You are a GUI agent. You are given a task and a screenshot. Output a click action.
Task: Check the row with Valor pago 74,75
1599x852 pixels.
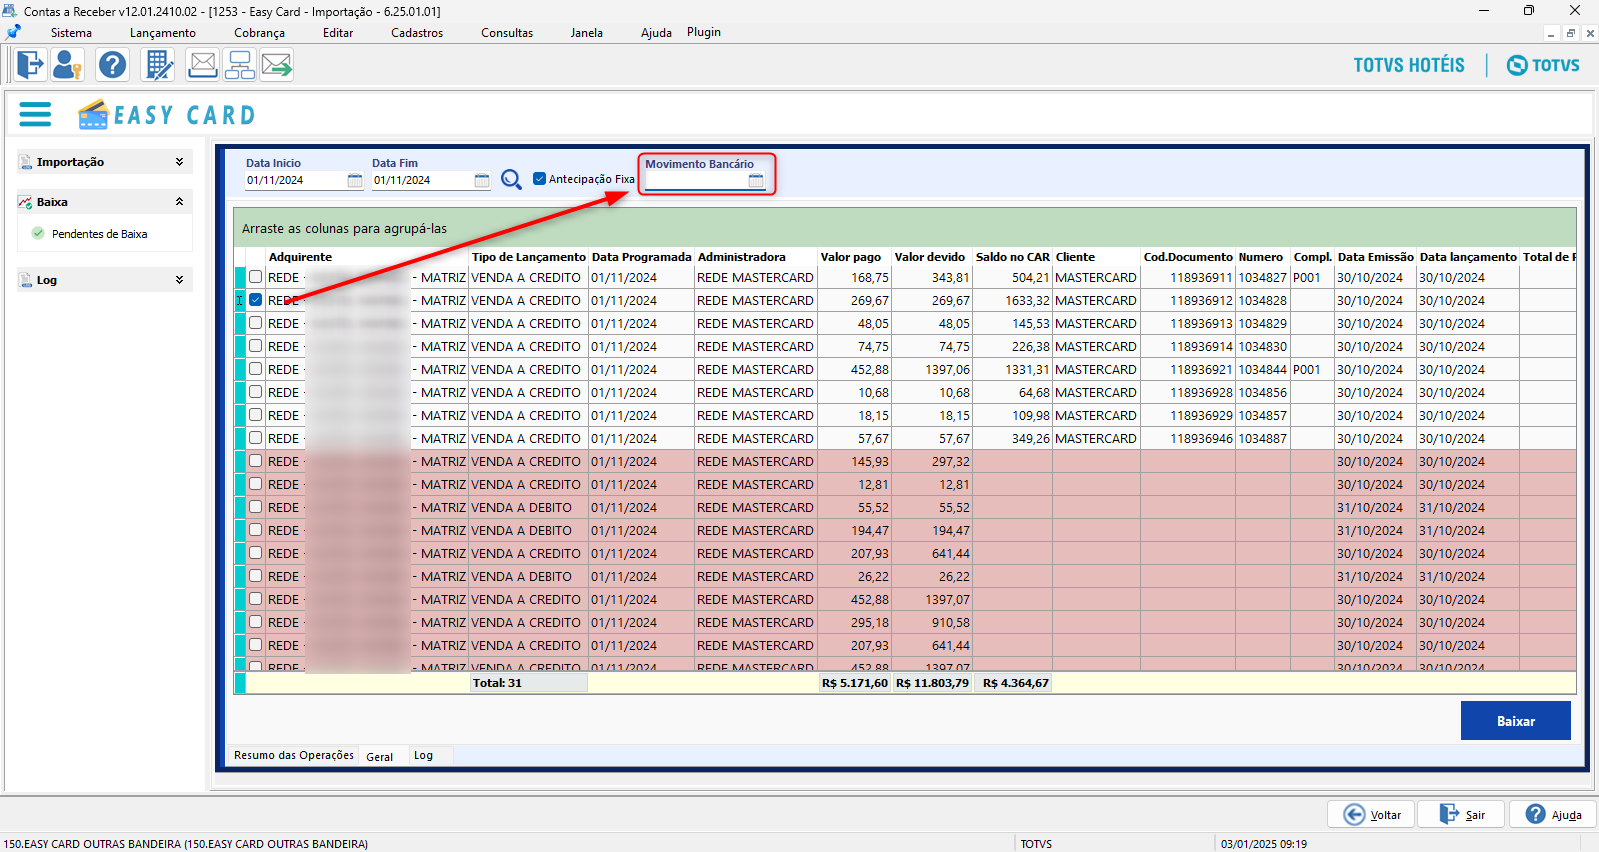[256, 346]
